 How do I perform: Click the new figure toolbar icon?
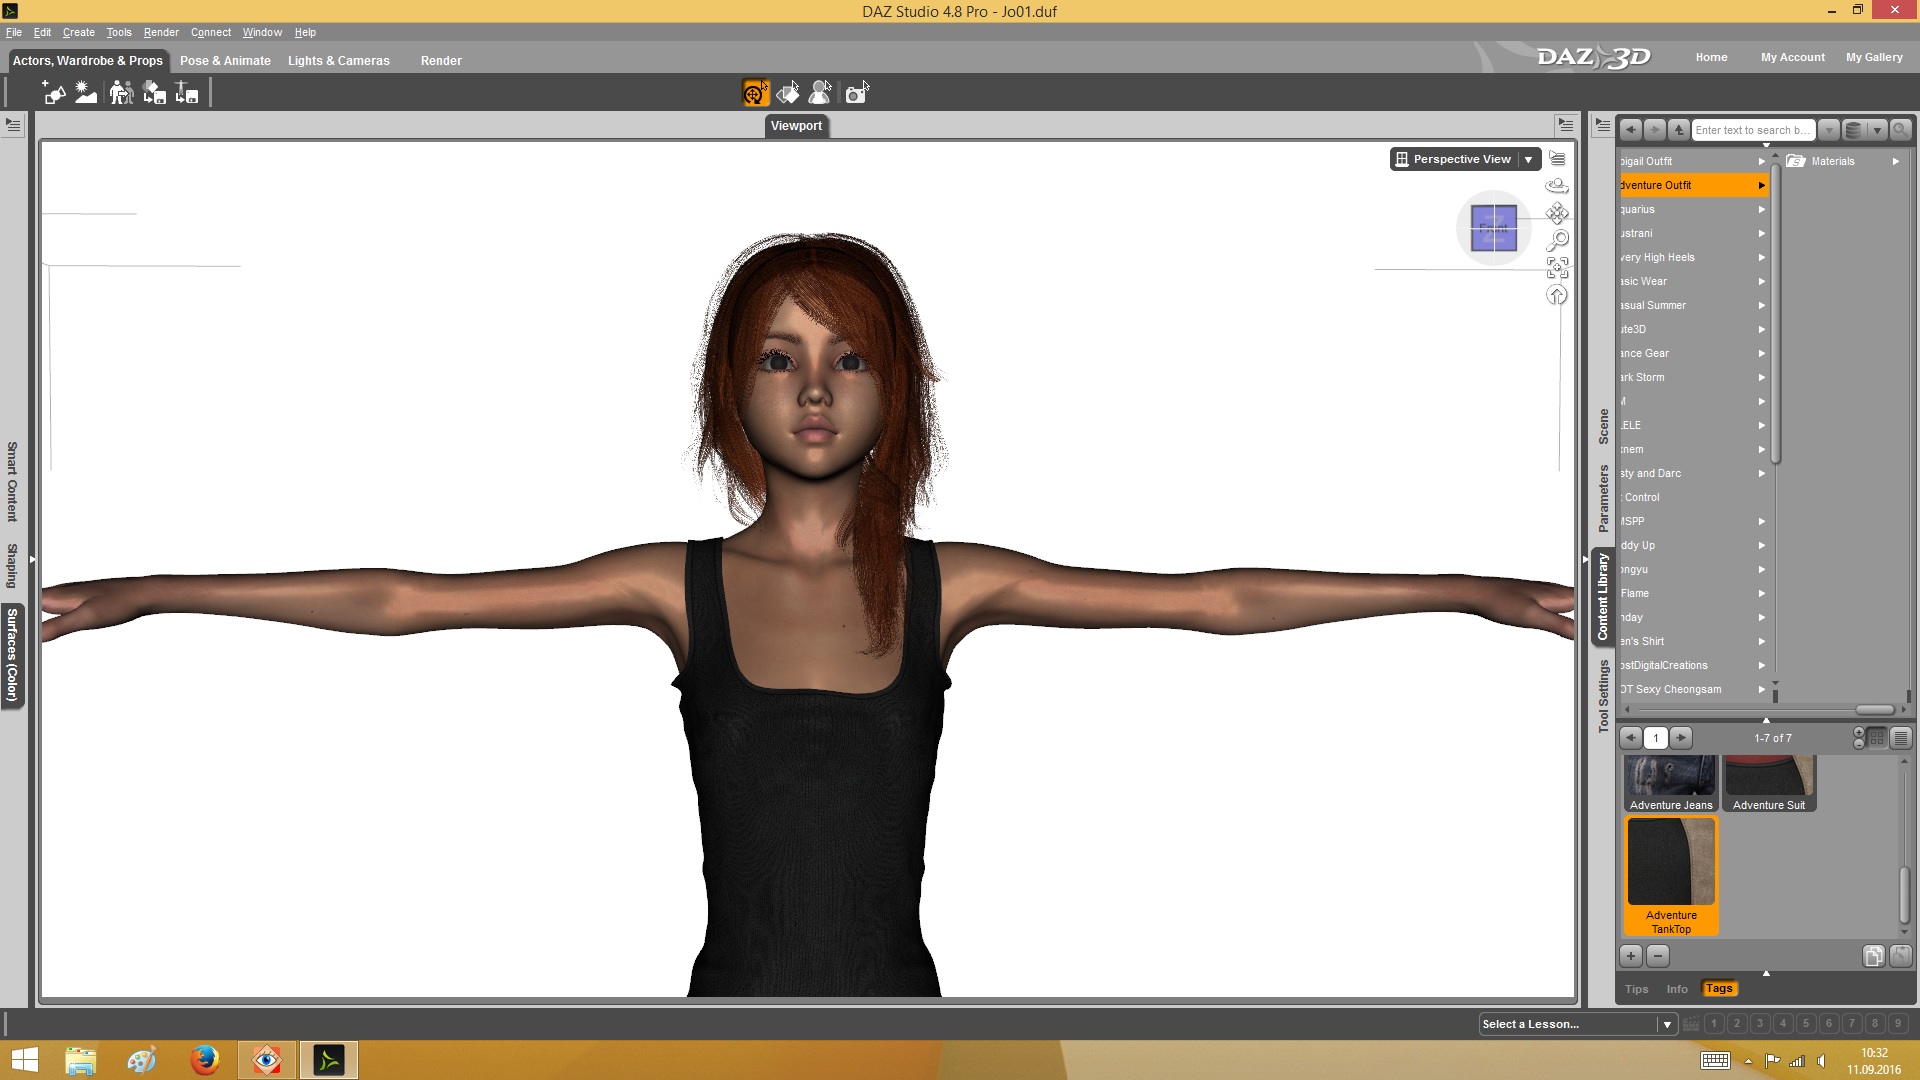[x=54, y=93]
